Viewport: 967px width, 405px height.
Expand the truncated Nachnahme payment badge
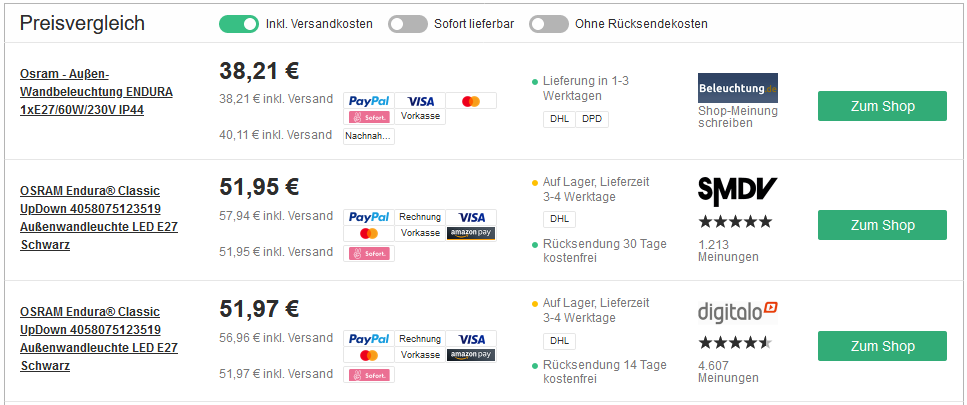368,136
